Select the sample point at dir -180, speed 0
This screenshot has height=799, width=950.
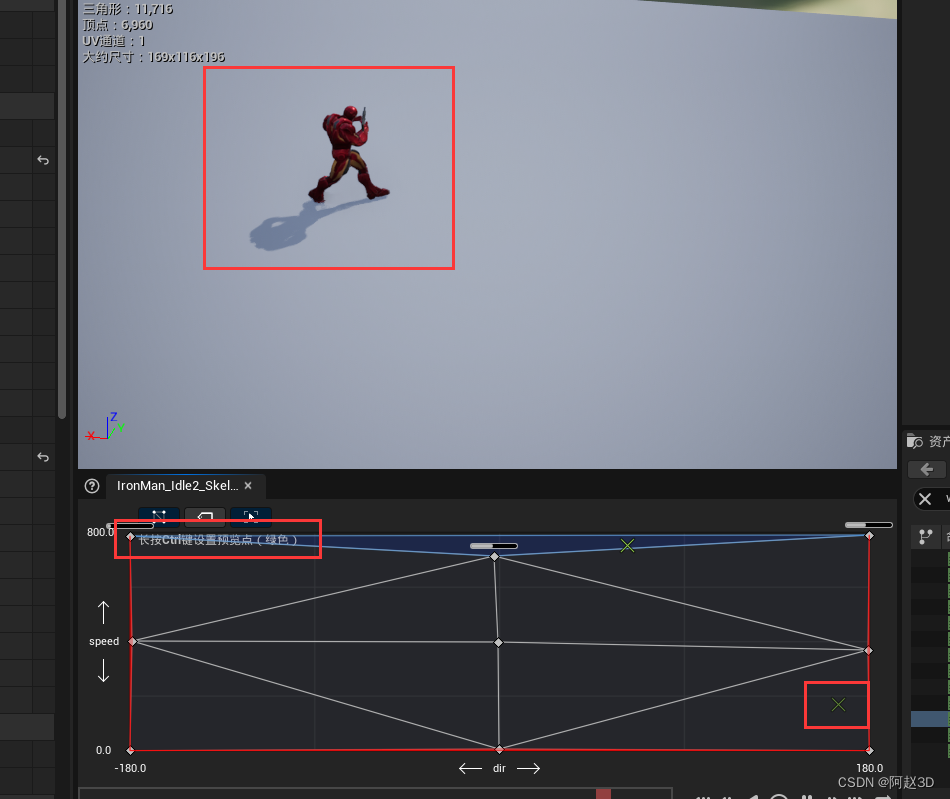[x=130, y=750]
